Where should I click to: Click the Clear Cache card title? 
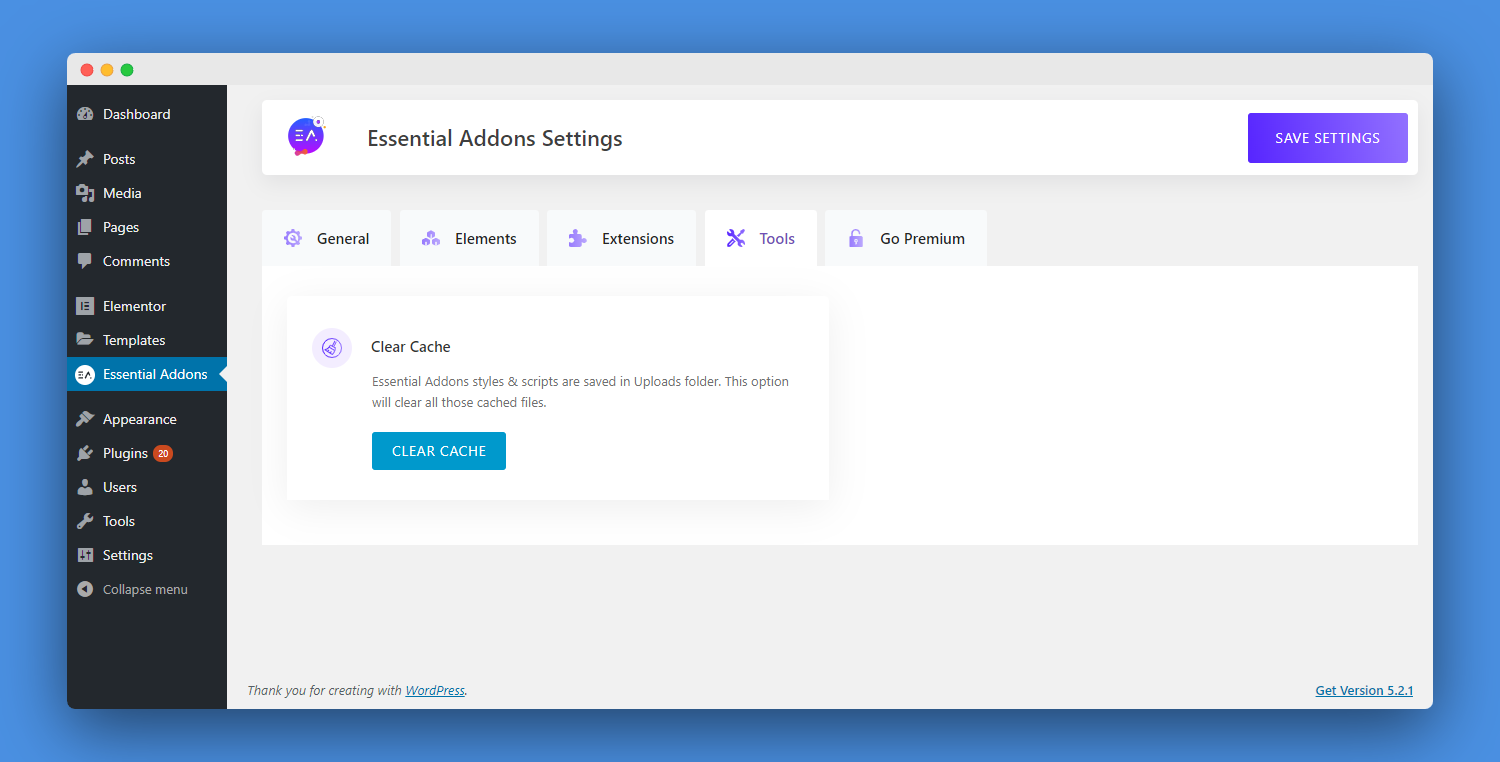[x=411, y=347]
